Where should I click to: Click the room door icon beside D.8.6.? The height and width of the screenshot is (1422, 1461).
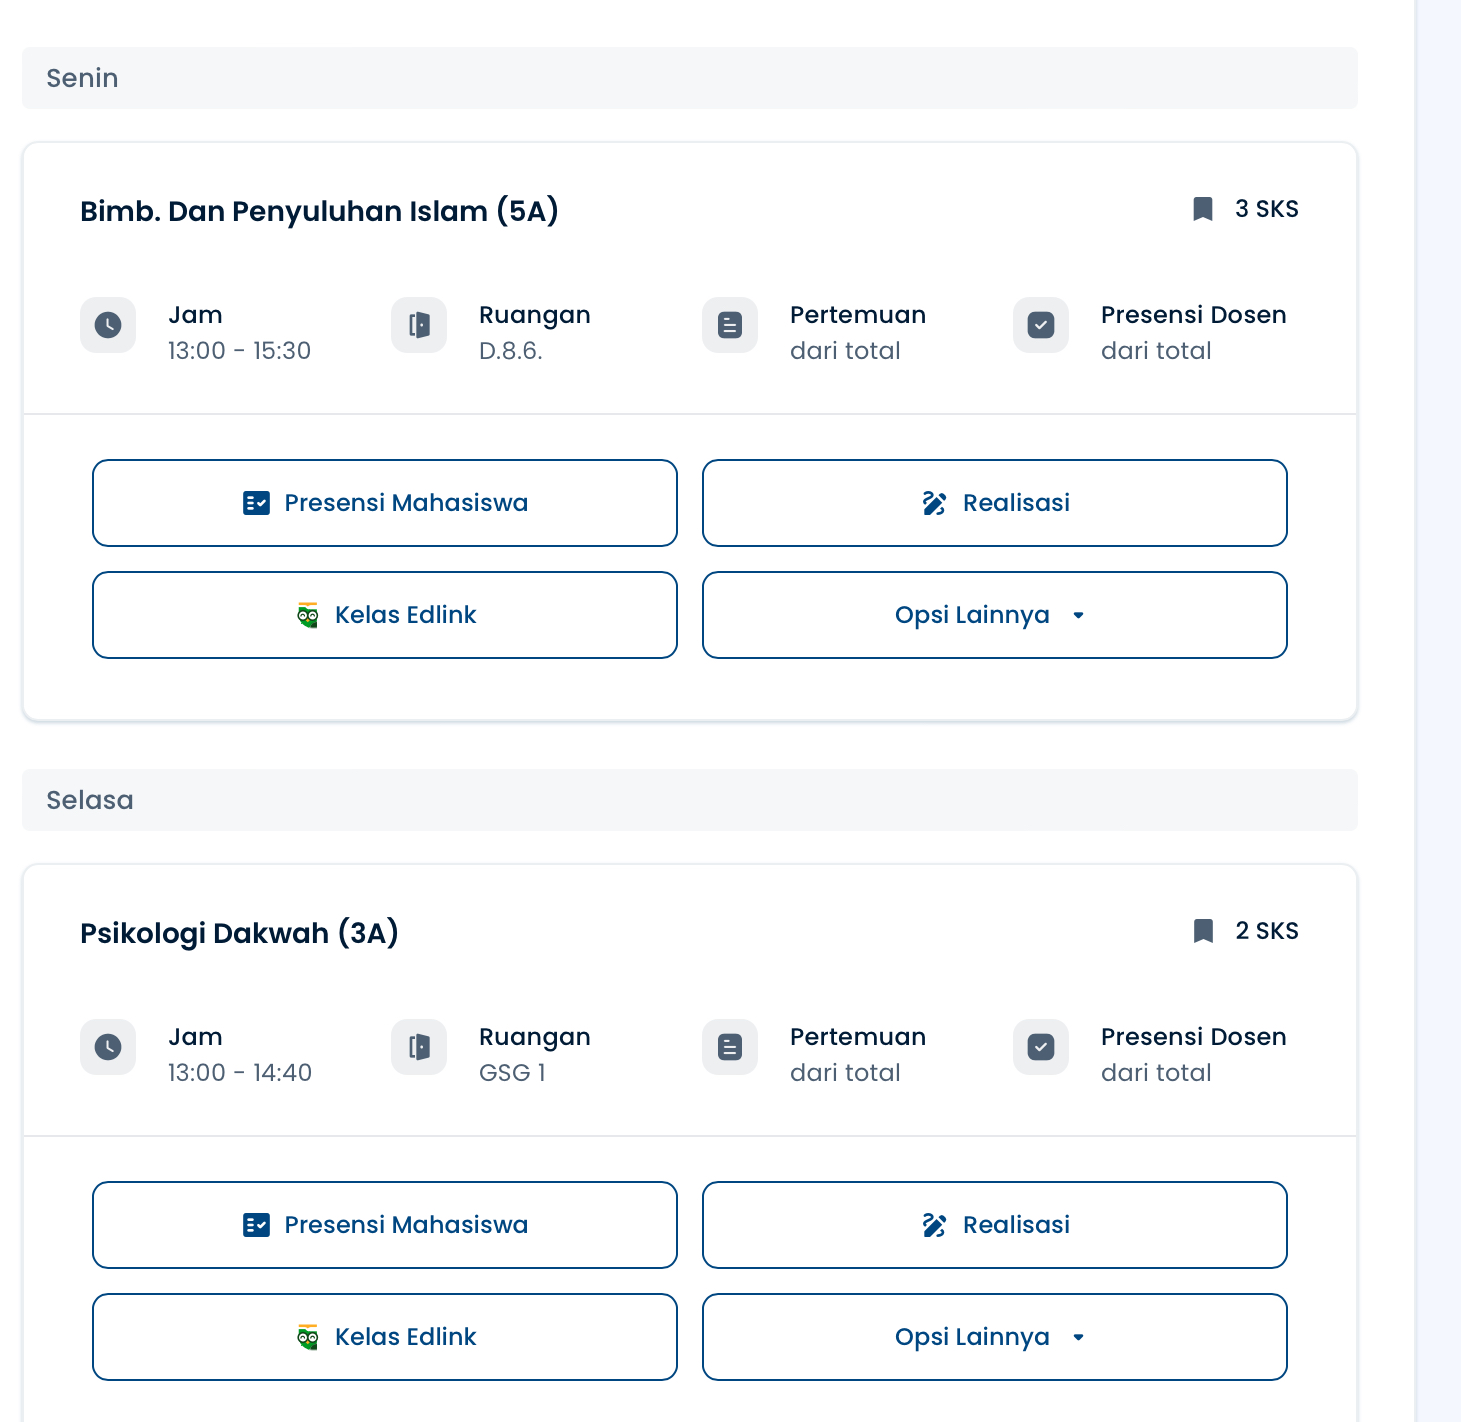click(419, 325)
